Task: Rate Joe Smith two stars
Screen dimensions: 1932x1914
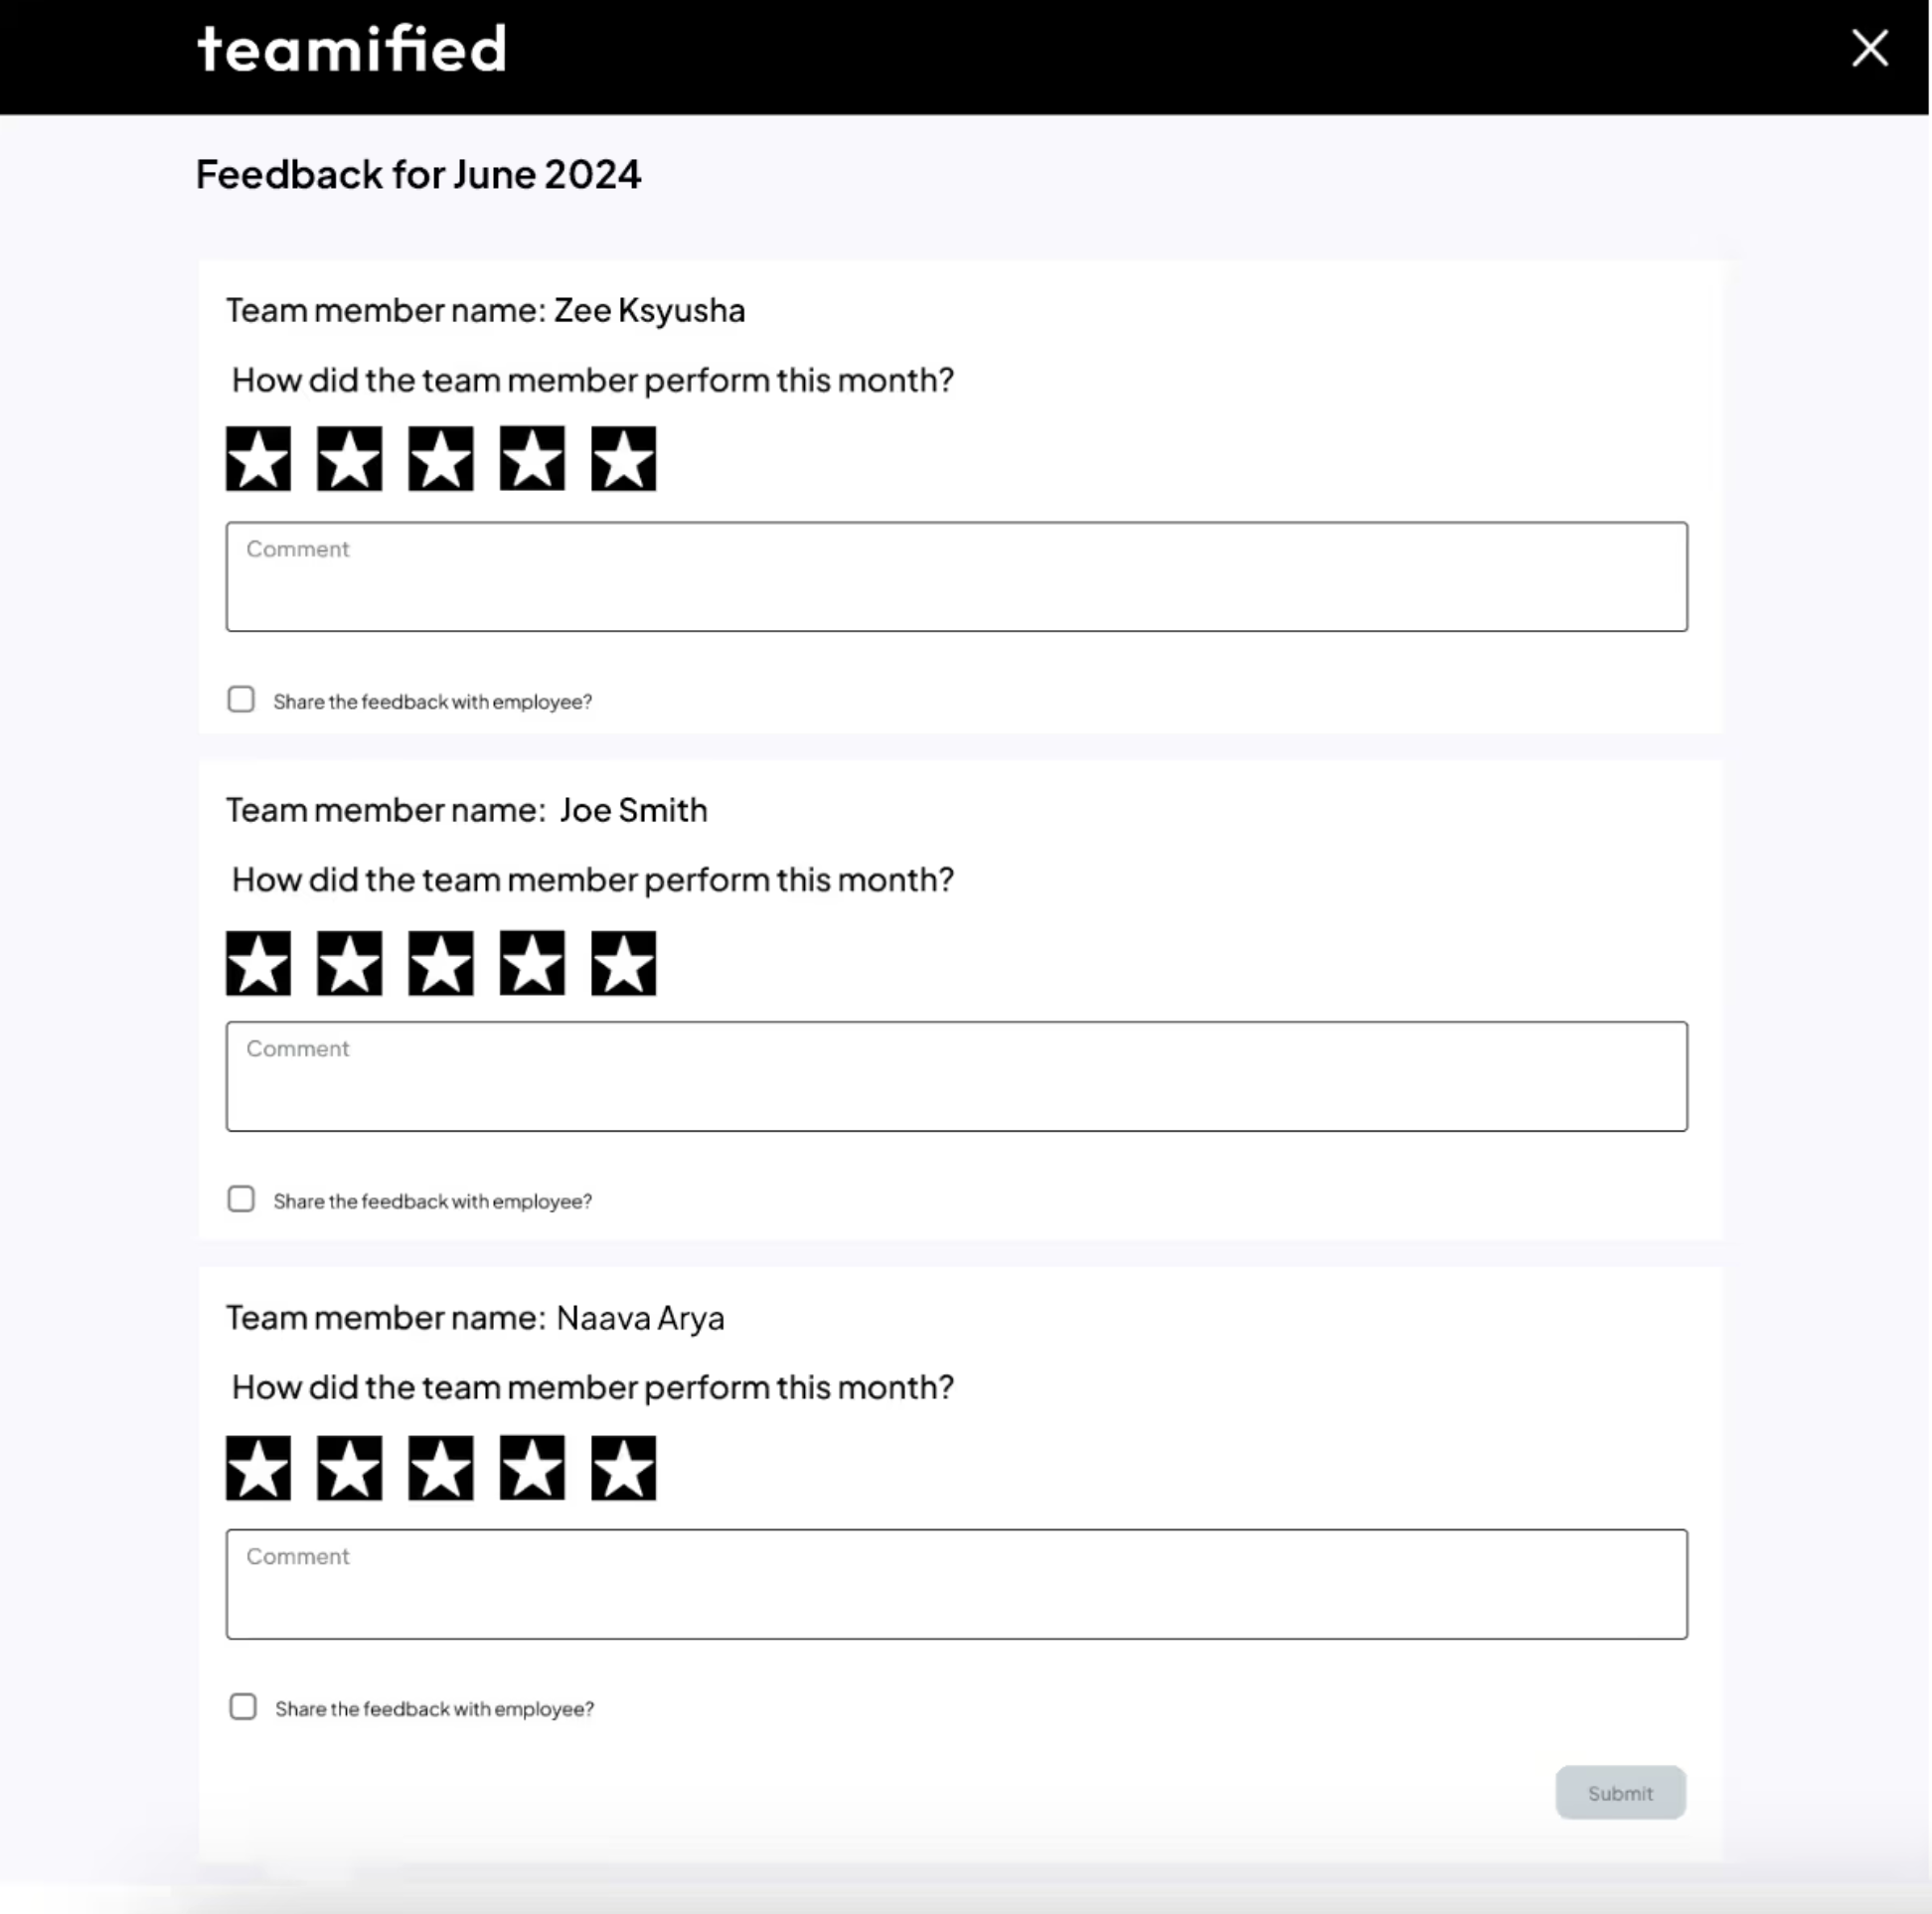Action: [x=349, y=963]
